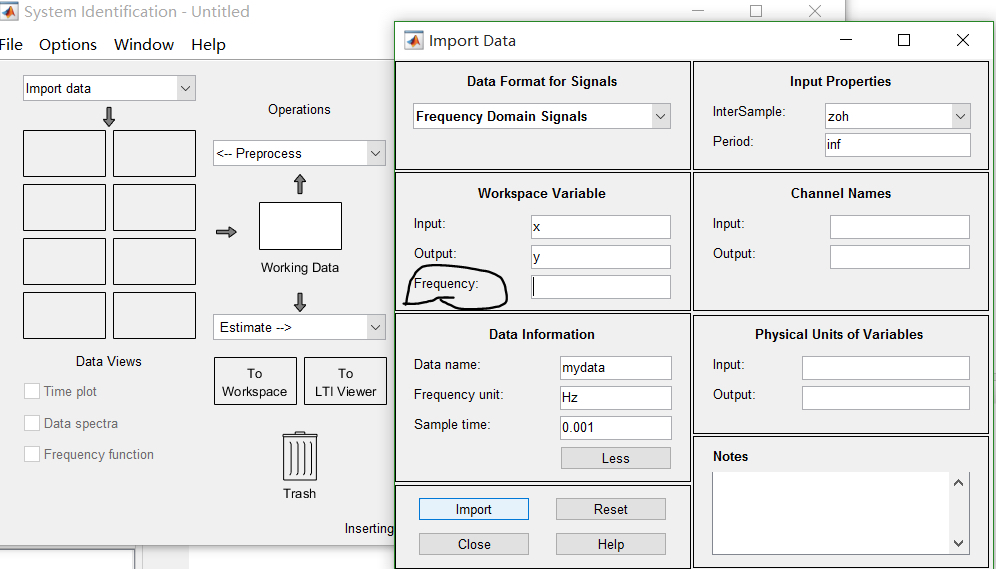
Task: Change the Frequency Domain Signals data format
Action: (x=541, y=117)
